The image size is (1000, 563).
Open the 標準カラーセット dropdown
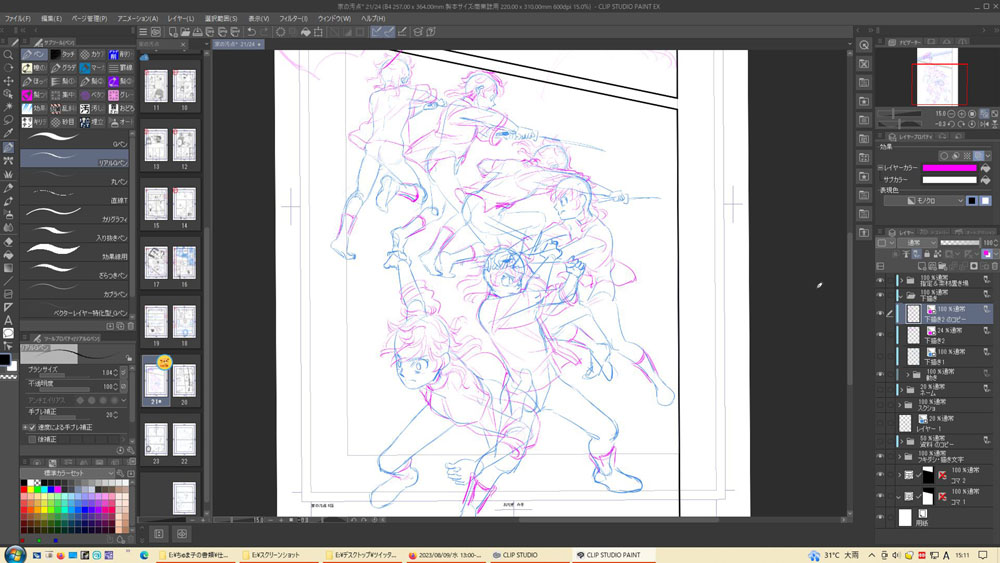pos(68,473)
